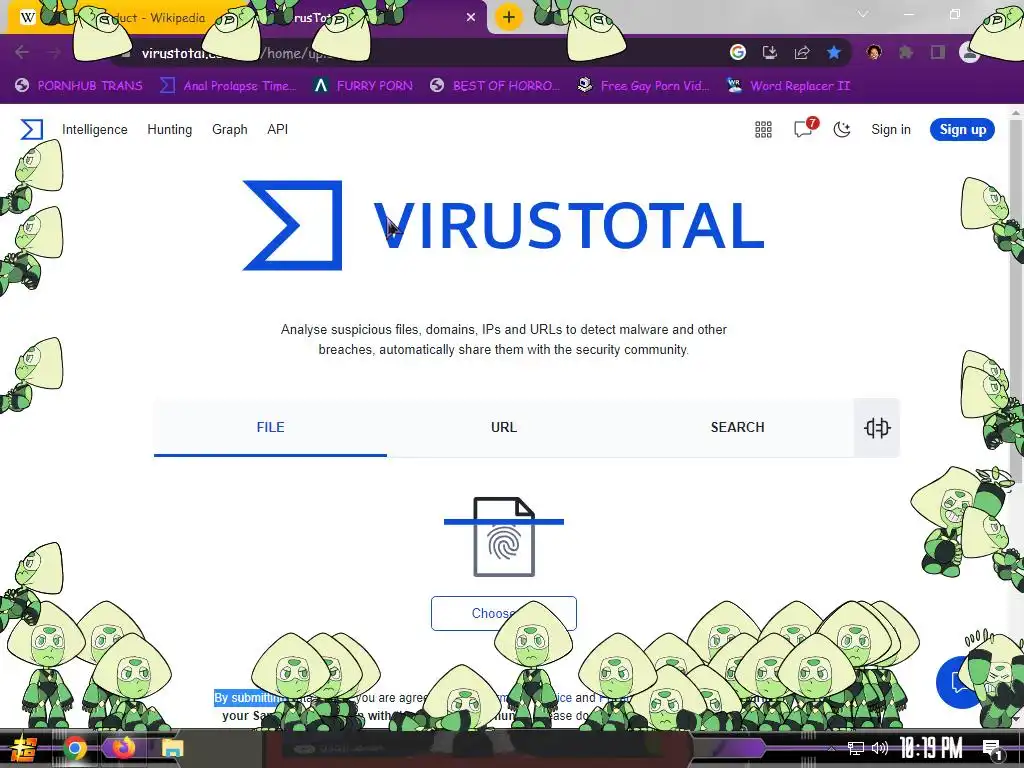Click the install app icon in address bar

[770, 52]
